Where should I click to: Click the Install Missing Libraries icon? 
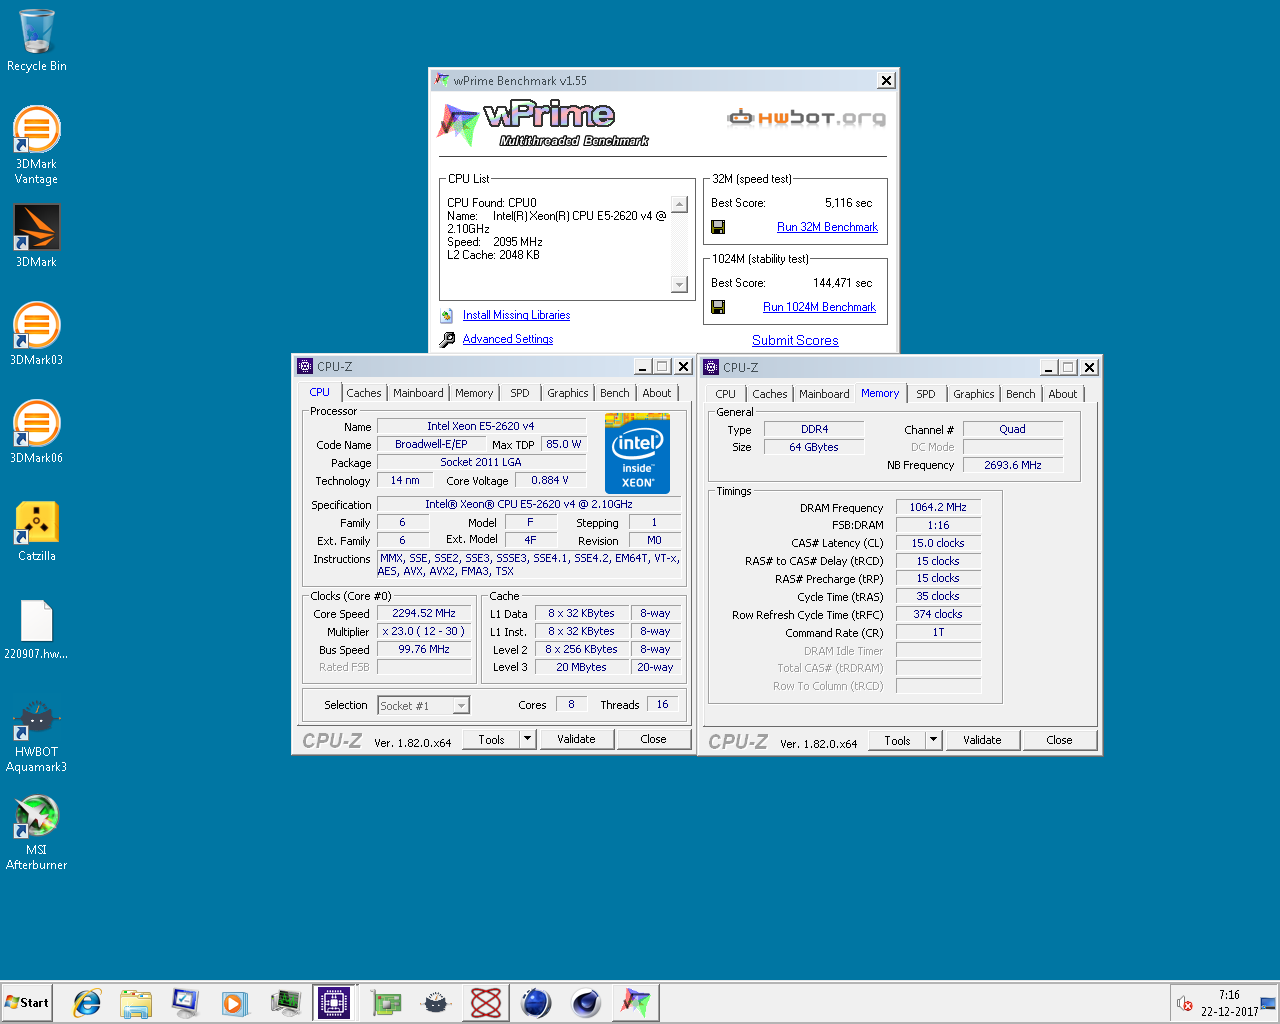(x=447, y=315)
